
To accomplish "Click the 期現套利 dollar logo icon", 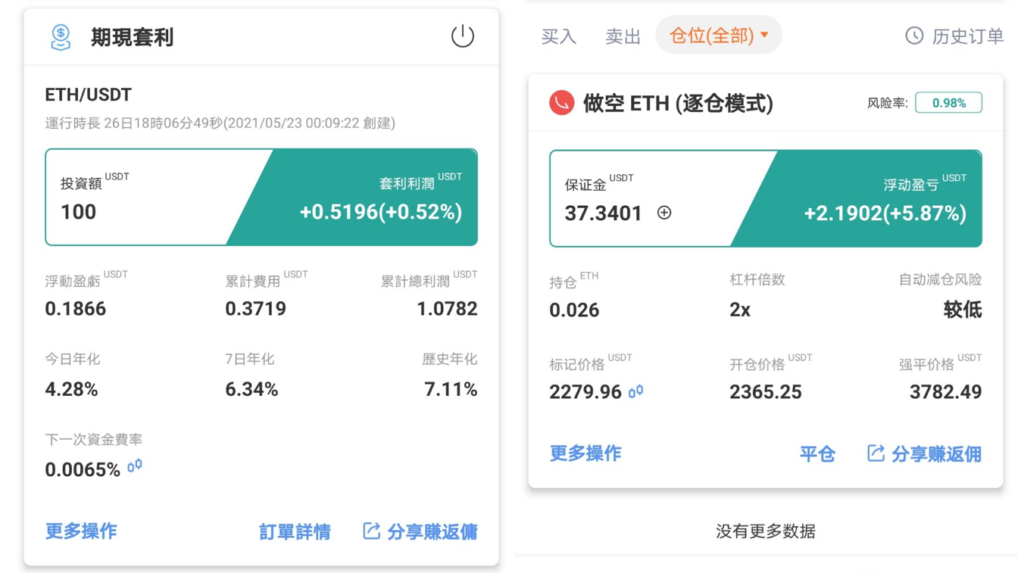I will (61, 37).
